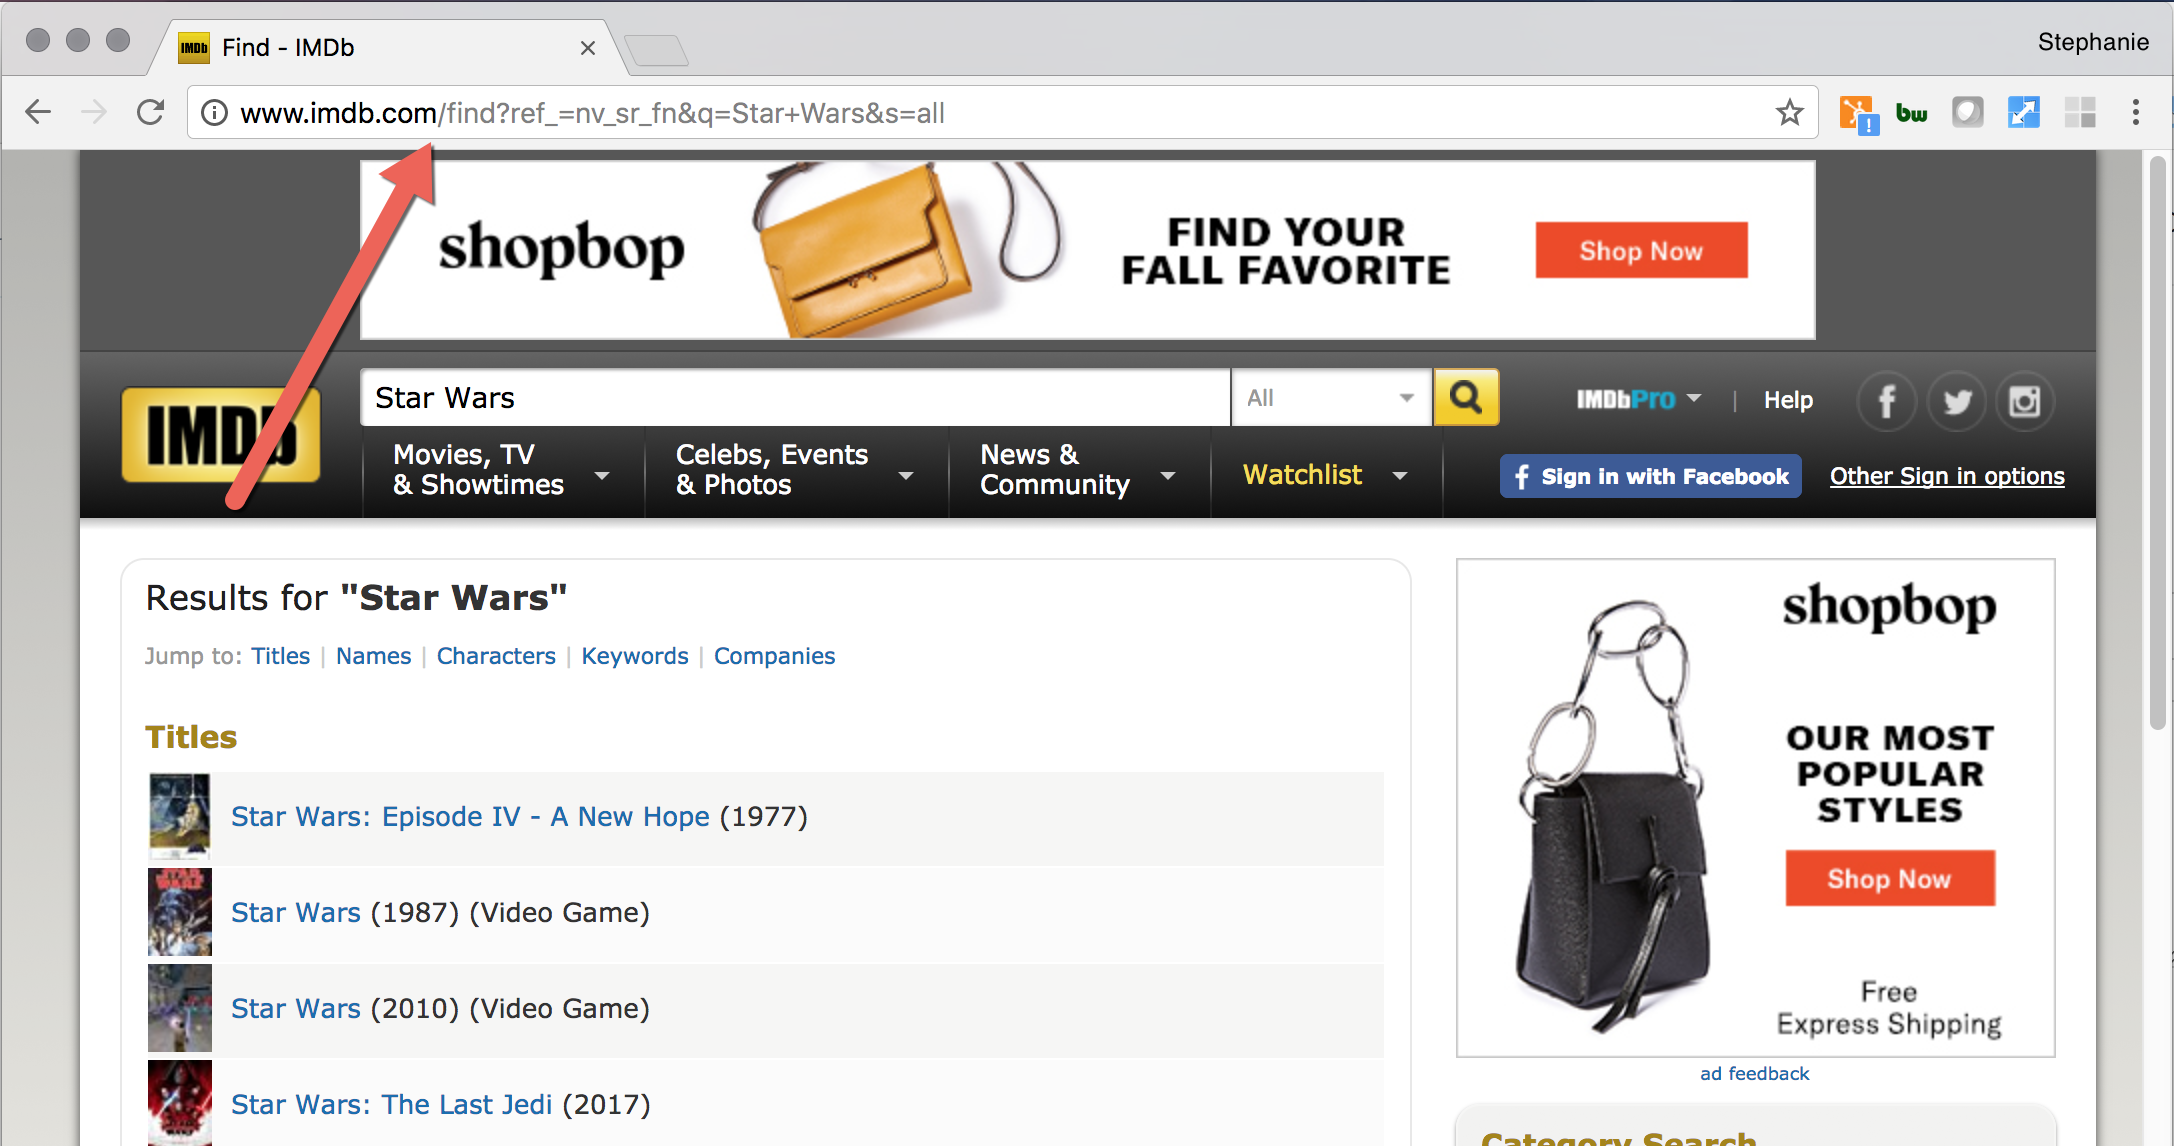Click the yellow search magnifier button

point(1466,398)
